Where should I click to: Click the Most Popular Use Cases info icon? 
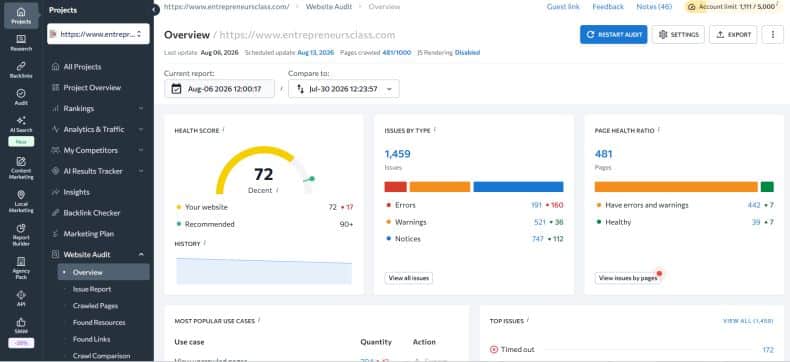point(259,320)
